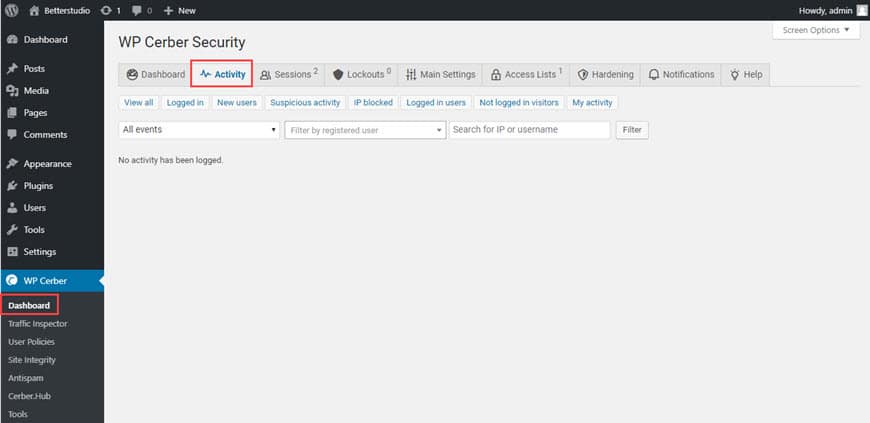Click the New plus icon in admin bar
This screenshot has height=423, width=870.
click(x=169, y=11)
